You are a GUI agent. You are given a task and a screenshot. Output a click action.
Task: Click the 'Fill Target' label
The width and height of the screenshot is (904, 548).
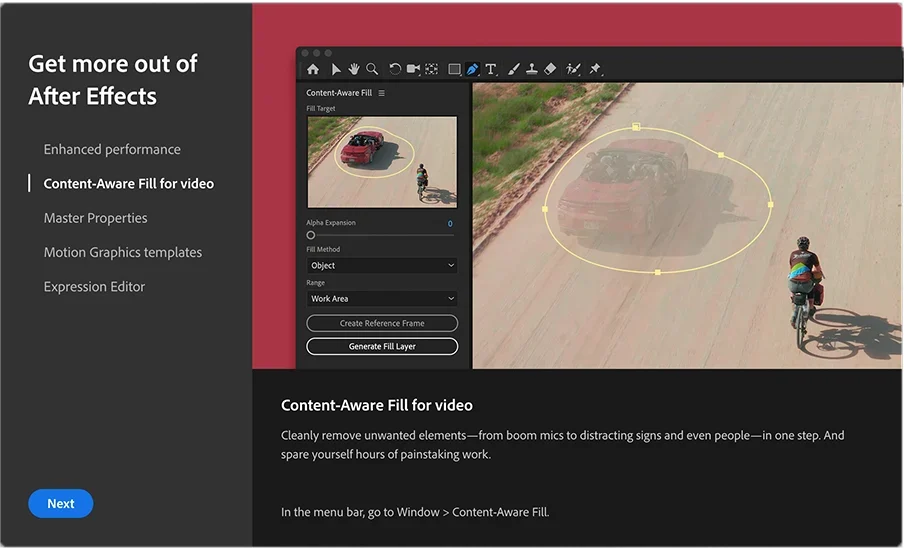coord(321,108)
